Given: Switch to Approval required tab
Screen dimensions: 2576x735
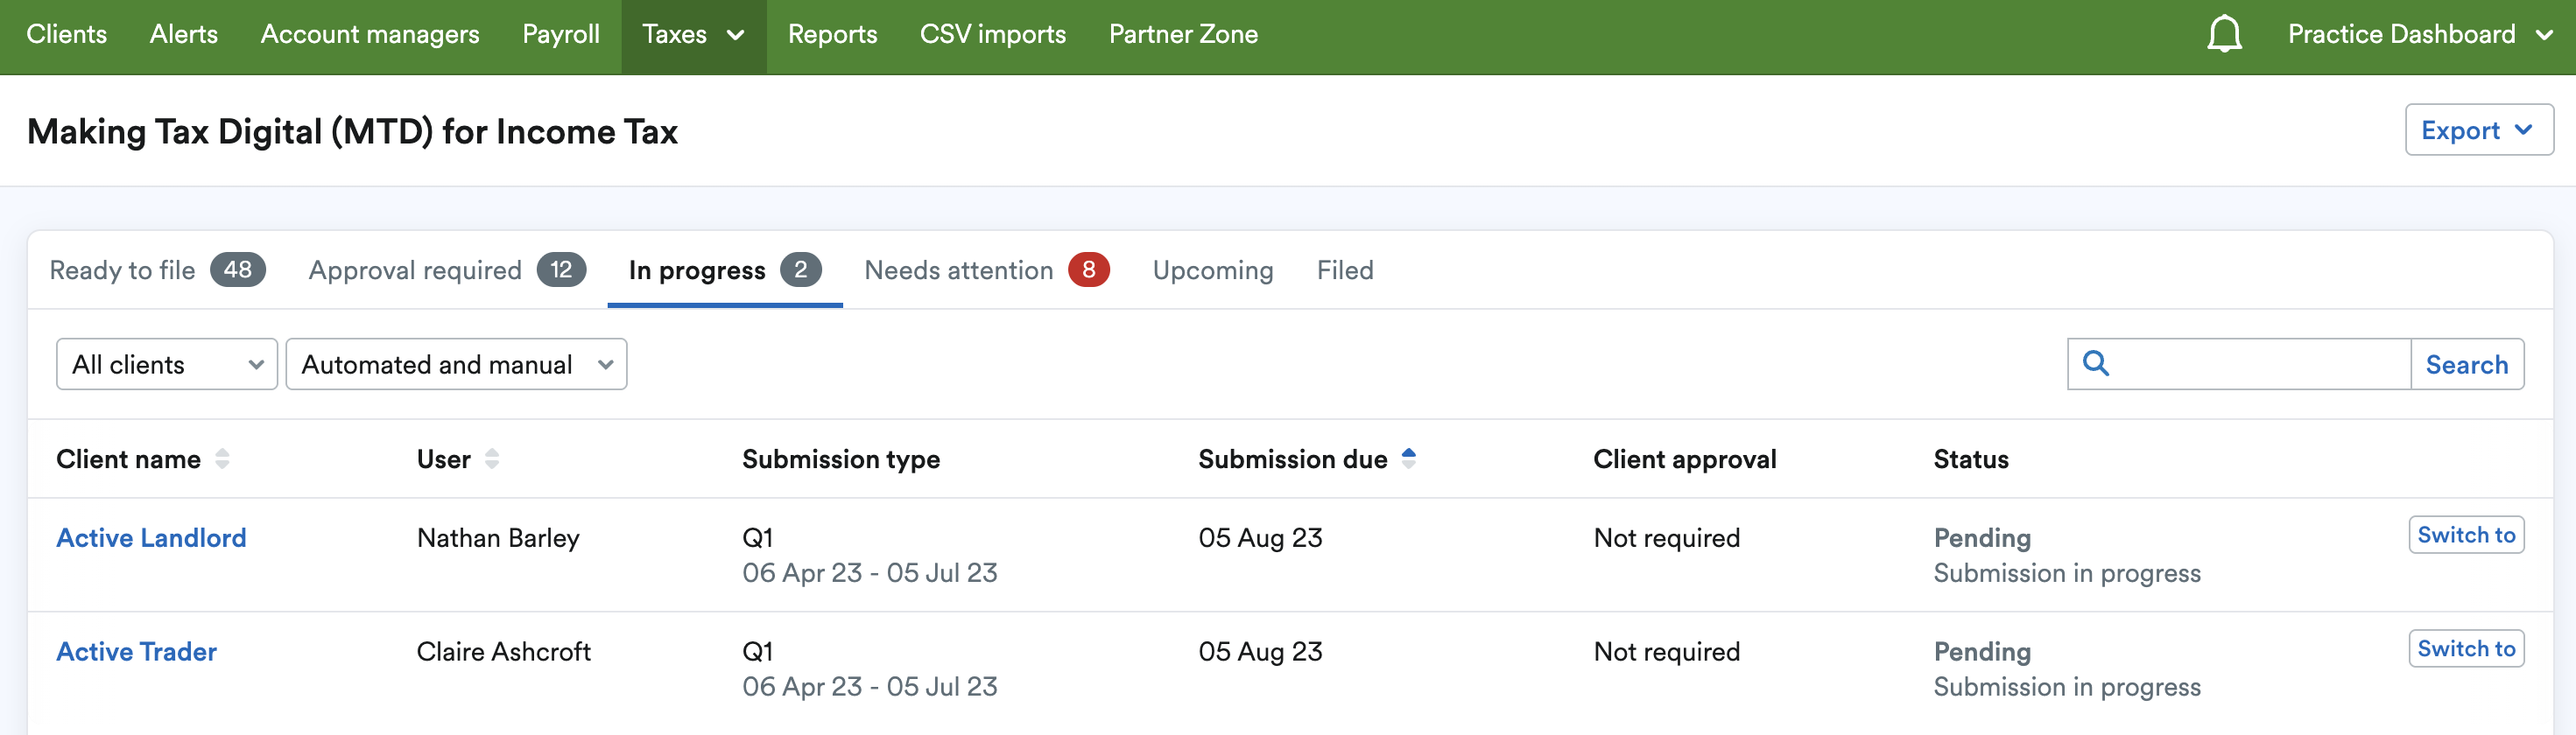Looking at the screenshot, I should click(447, 270).
